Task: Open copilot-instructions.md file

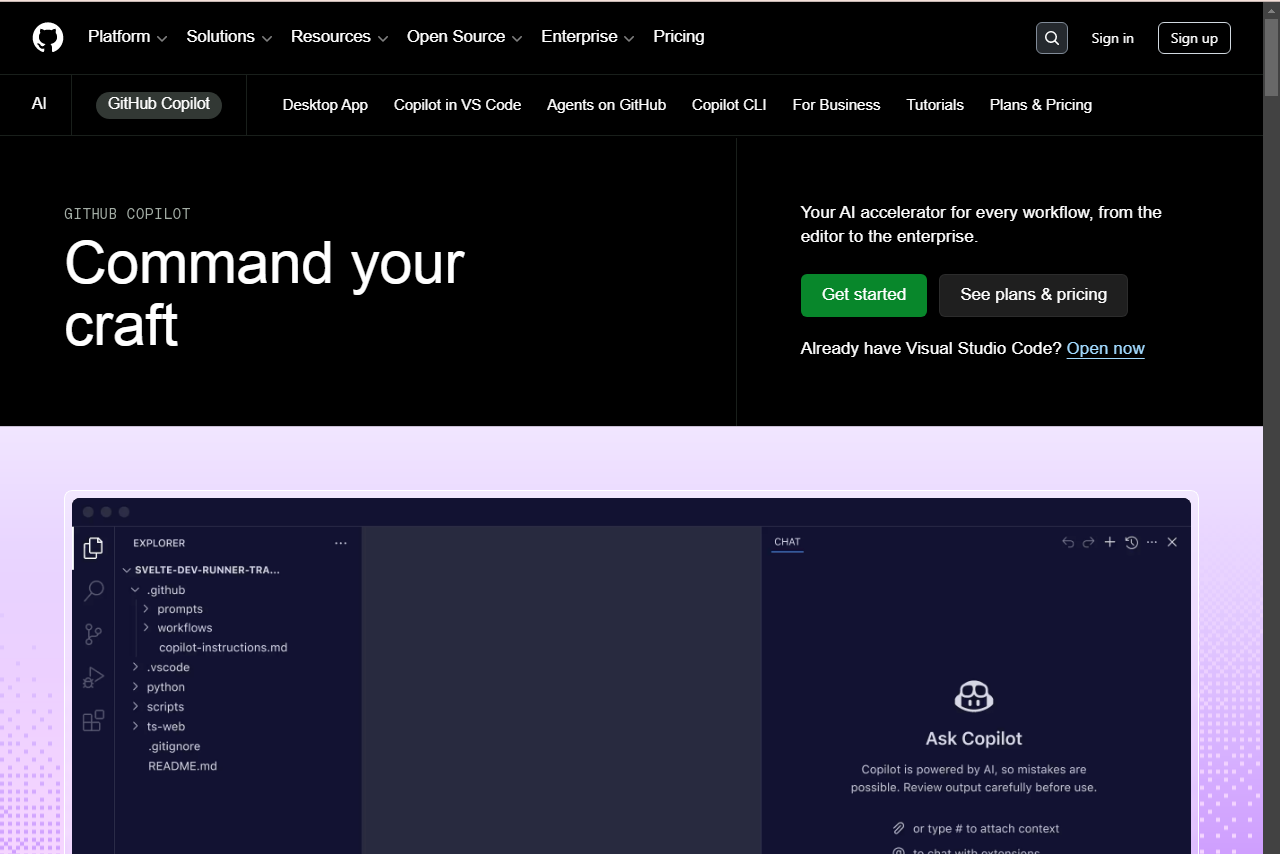Action: coord(223,648)
